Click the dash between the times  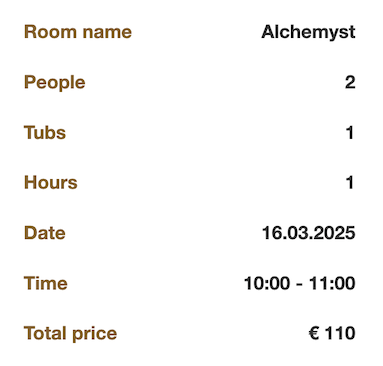[x=299, y=284]
